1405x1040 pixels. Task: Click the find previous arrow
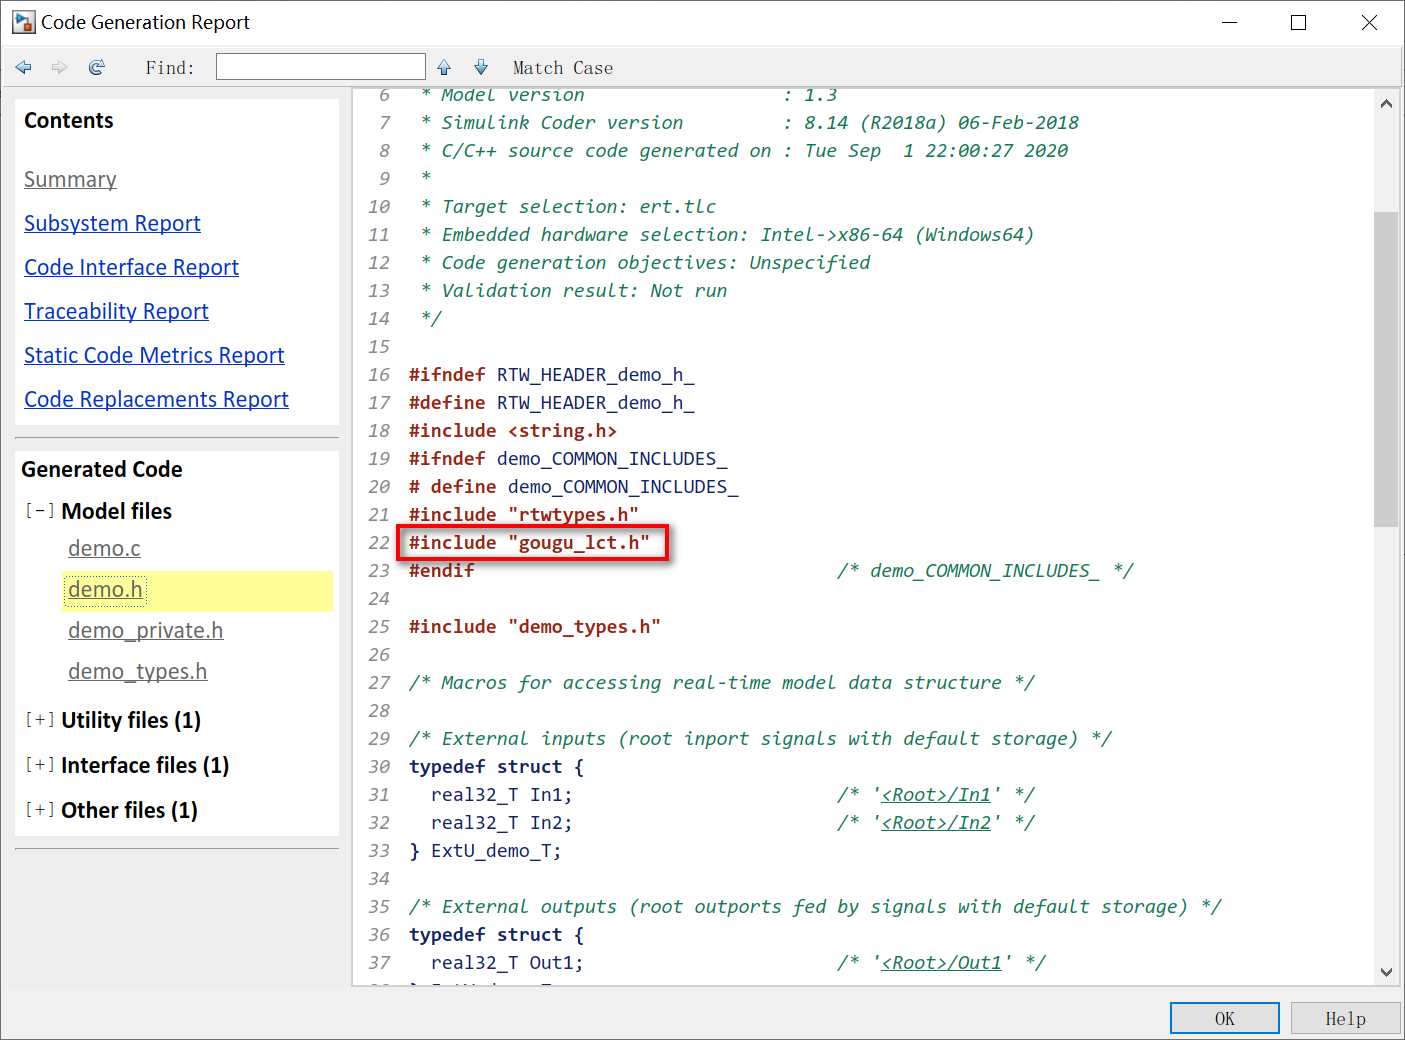(x=443, y=67)
